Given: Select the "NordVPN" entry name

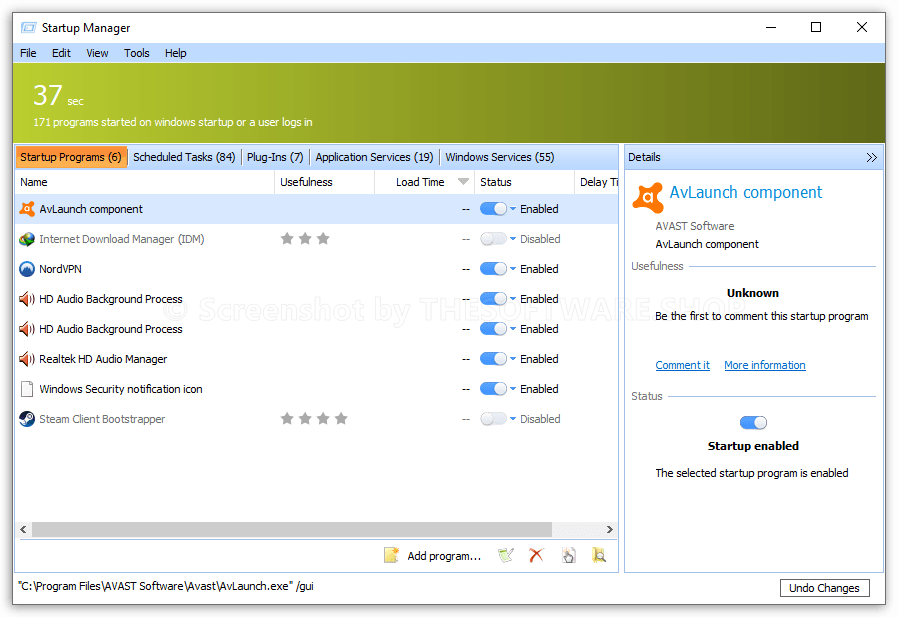Looking at the screenshot, I should (x=61, y=269).
